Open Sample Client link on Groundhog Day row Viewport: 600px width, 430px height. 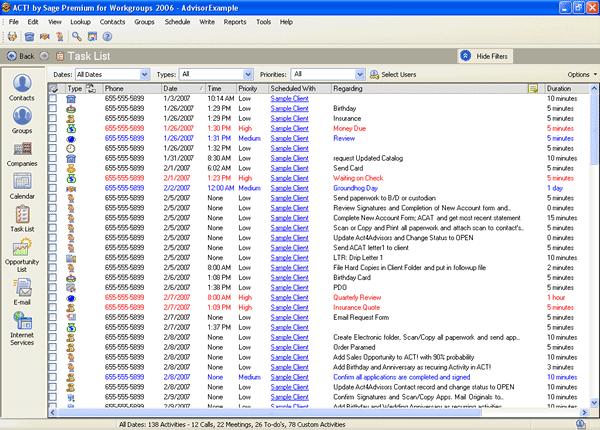(290, 188)
